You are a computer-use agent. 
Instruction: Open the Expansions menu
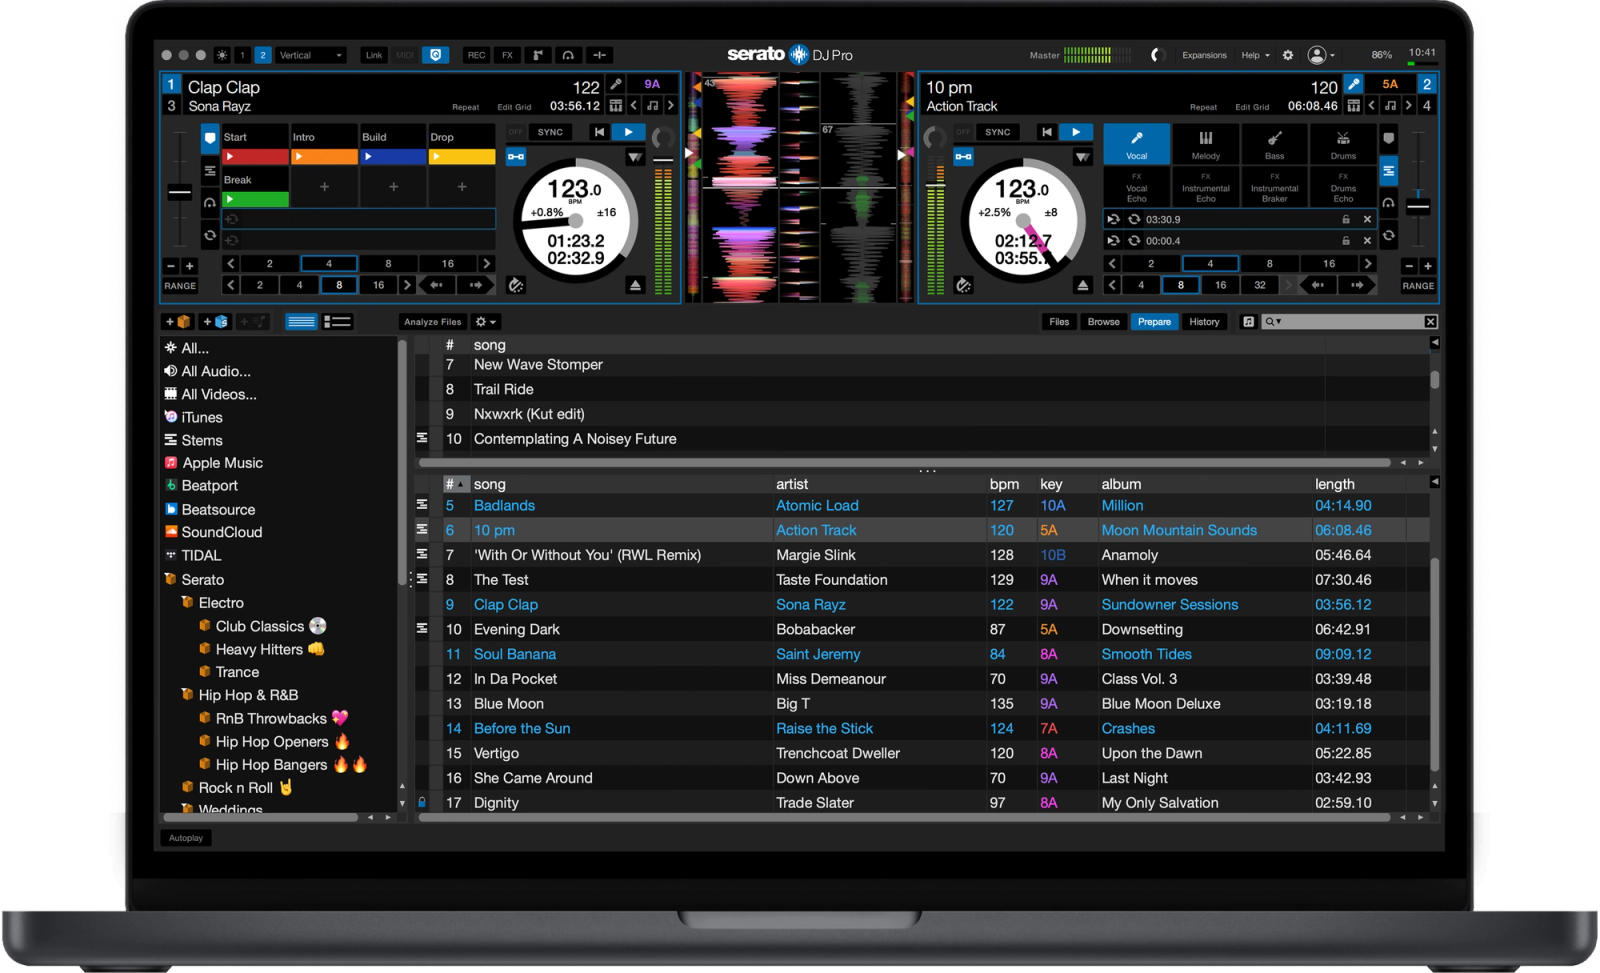coord(1204,55)
